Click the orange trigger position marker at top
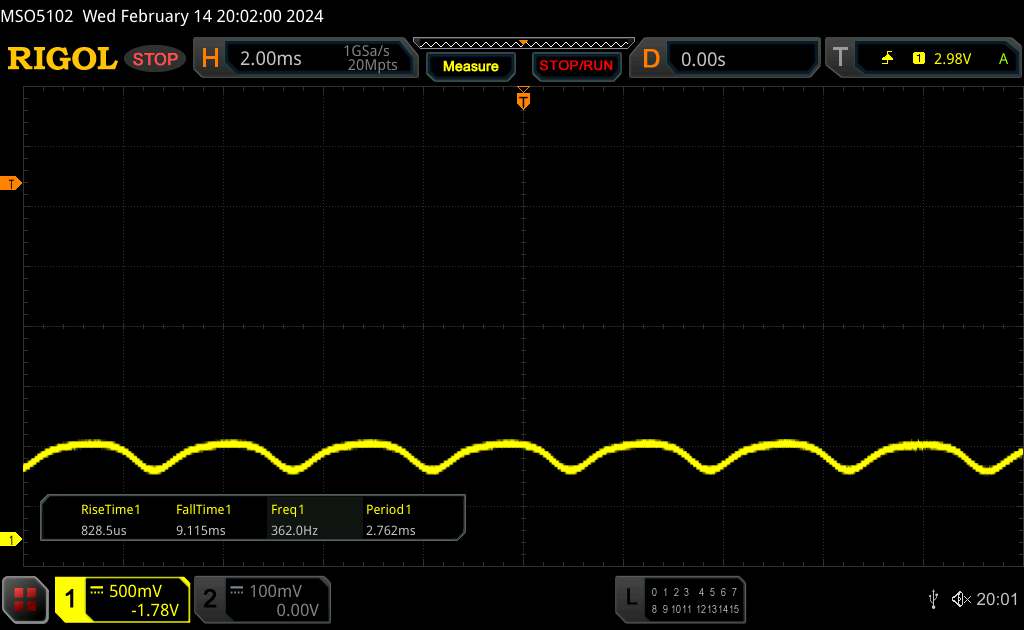The image size is (1024, 630). [522, 99]
